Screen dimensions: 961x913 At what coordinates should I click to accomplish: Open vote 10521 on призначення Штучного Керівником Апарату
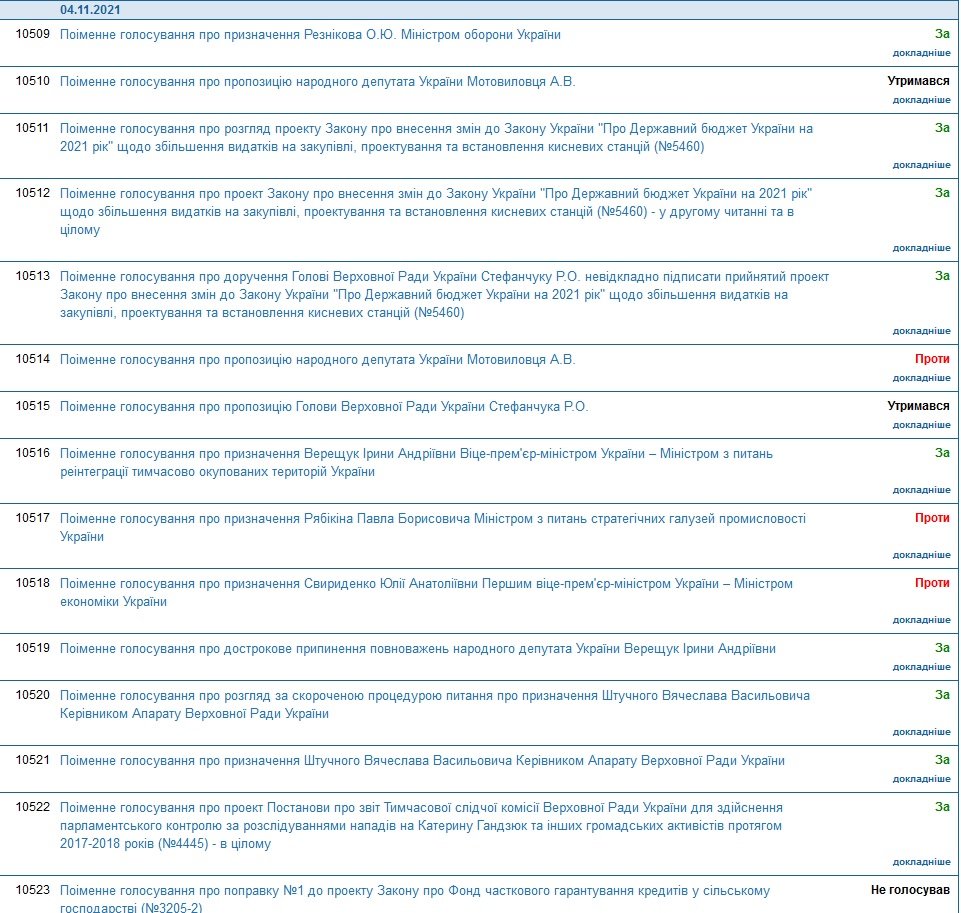coord(422,761)
